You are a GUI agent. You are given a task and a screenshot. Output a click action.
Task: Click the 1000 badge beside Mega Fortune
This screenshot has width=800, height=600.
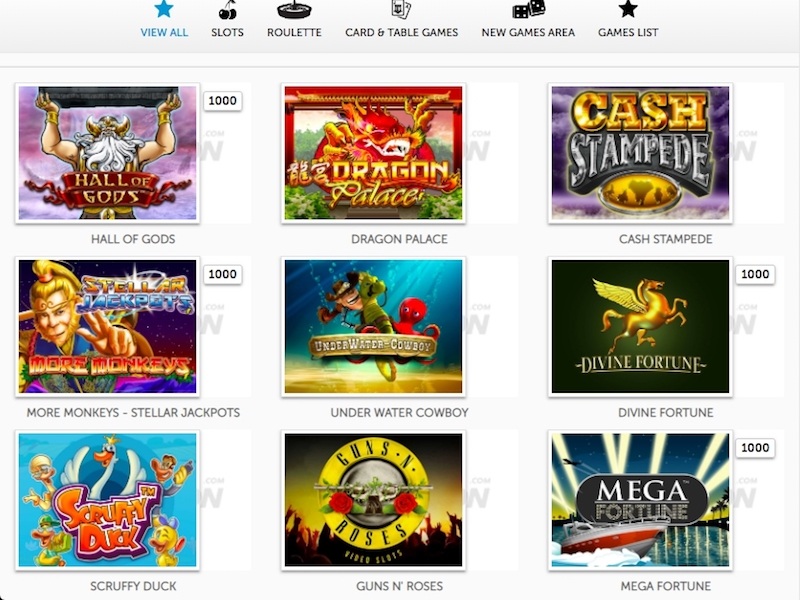(x=755, y=447)
